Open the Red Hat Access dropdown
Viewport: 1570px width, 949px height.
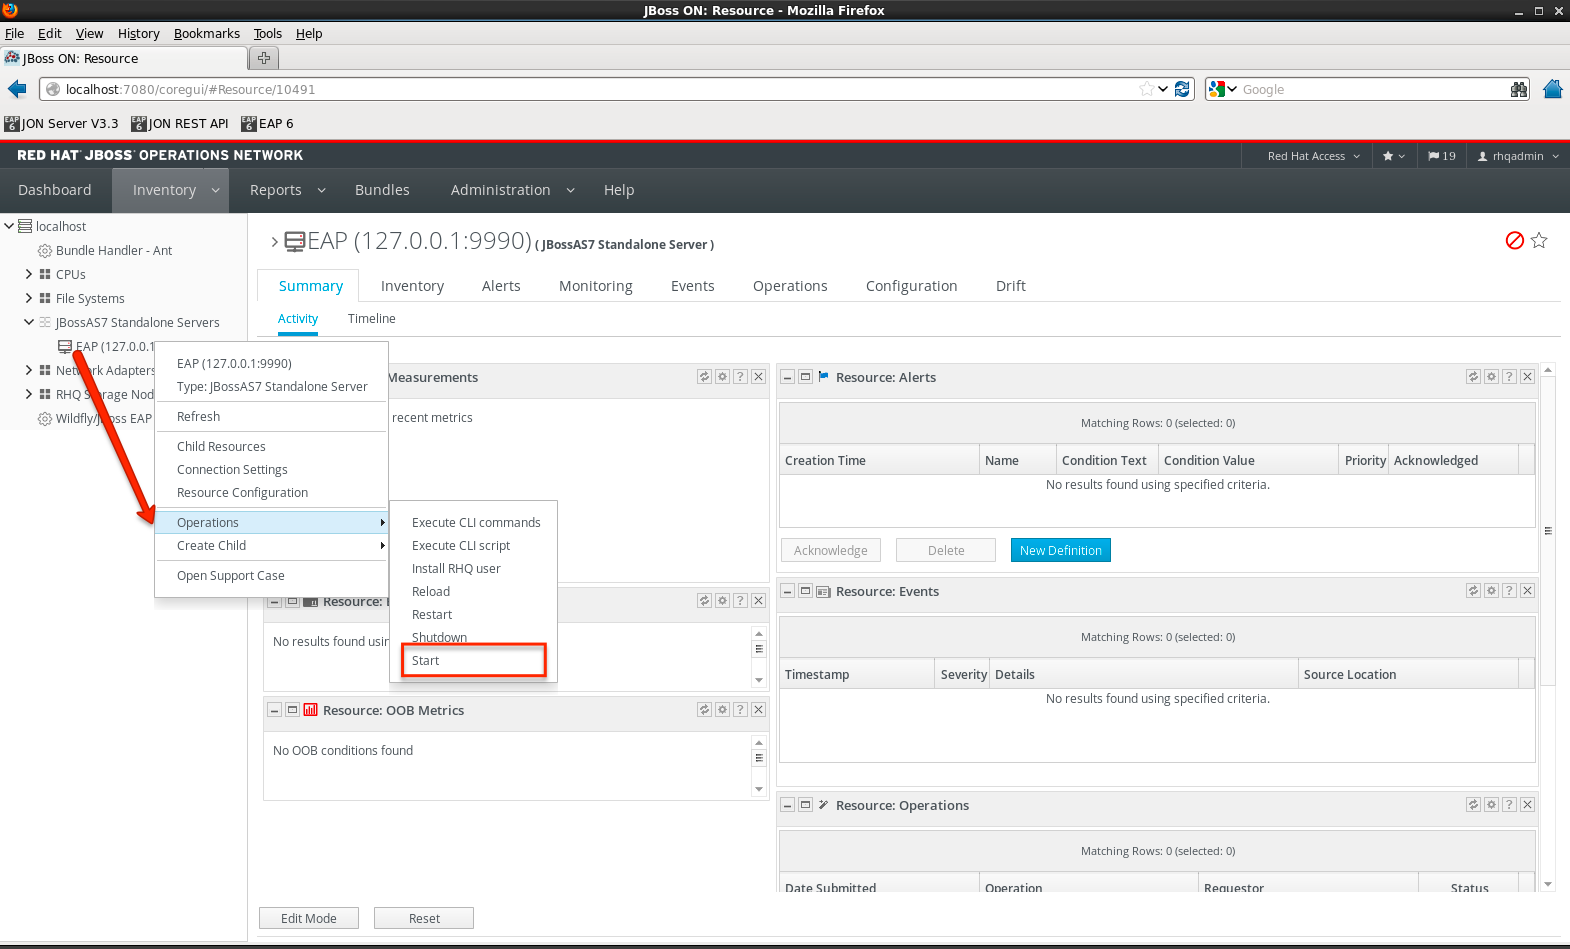pos(1313,156)
